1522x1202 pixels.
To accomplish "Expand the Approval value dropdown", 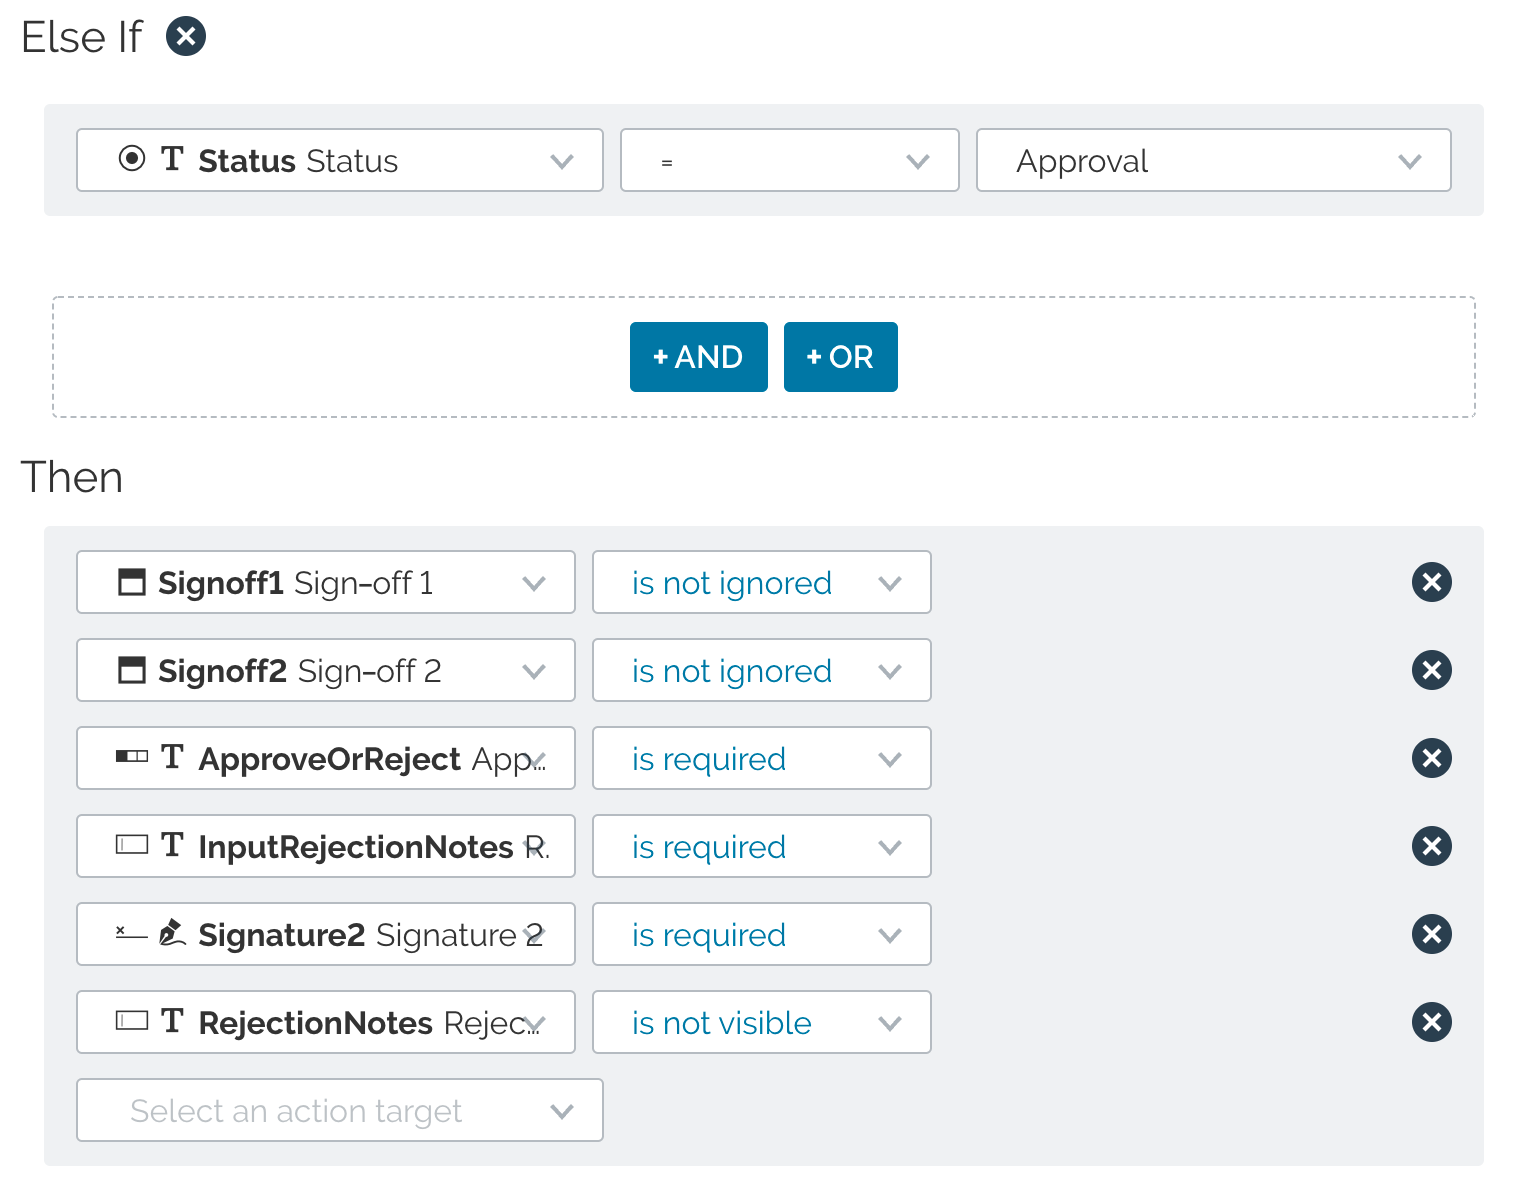I will (x=1214, y=160).
